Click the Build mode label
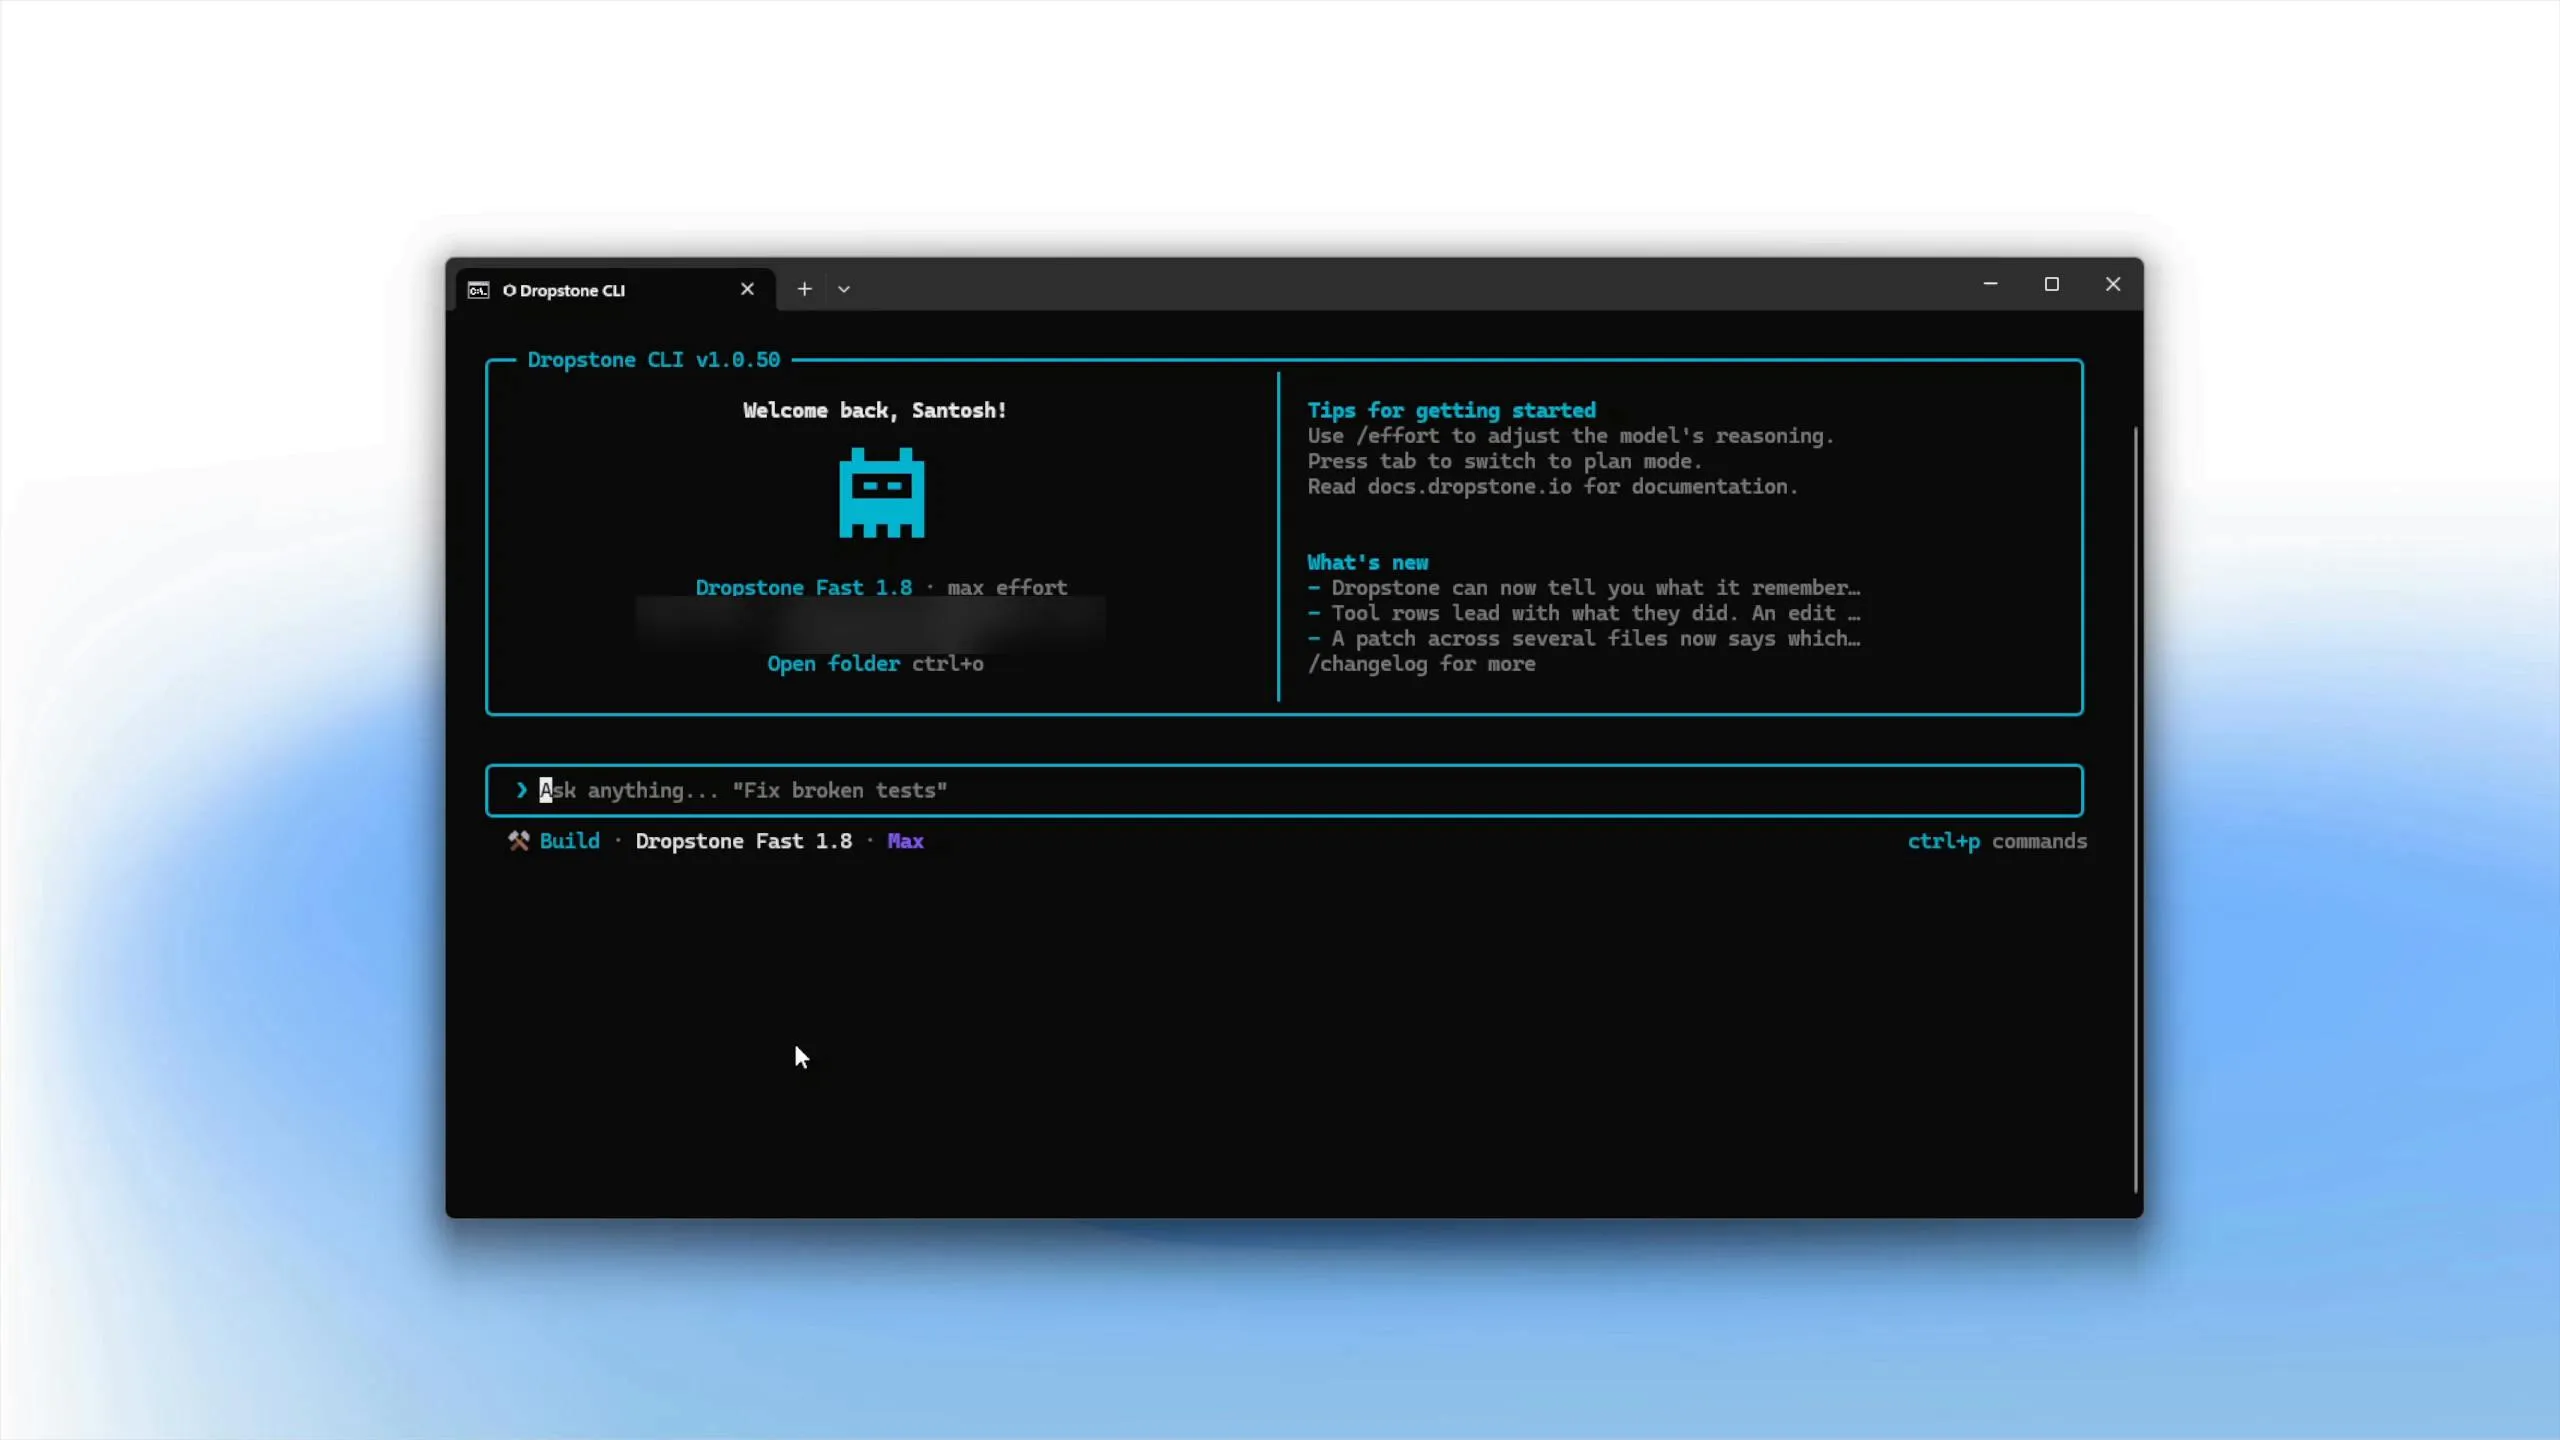Viewport: 2560px width, 1440px height. (570, 841)
